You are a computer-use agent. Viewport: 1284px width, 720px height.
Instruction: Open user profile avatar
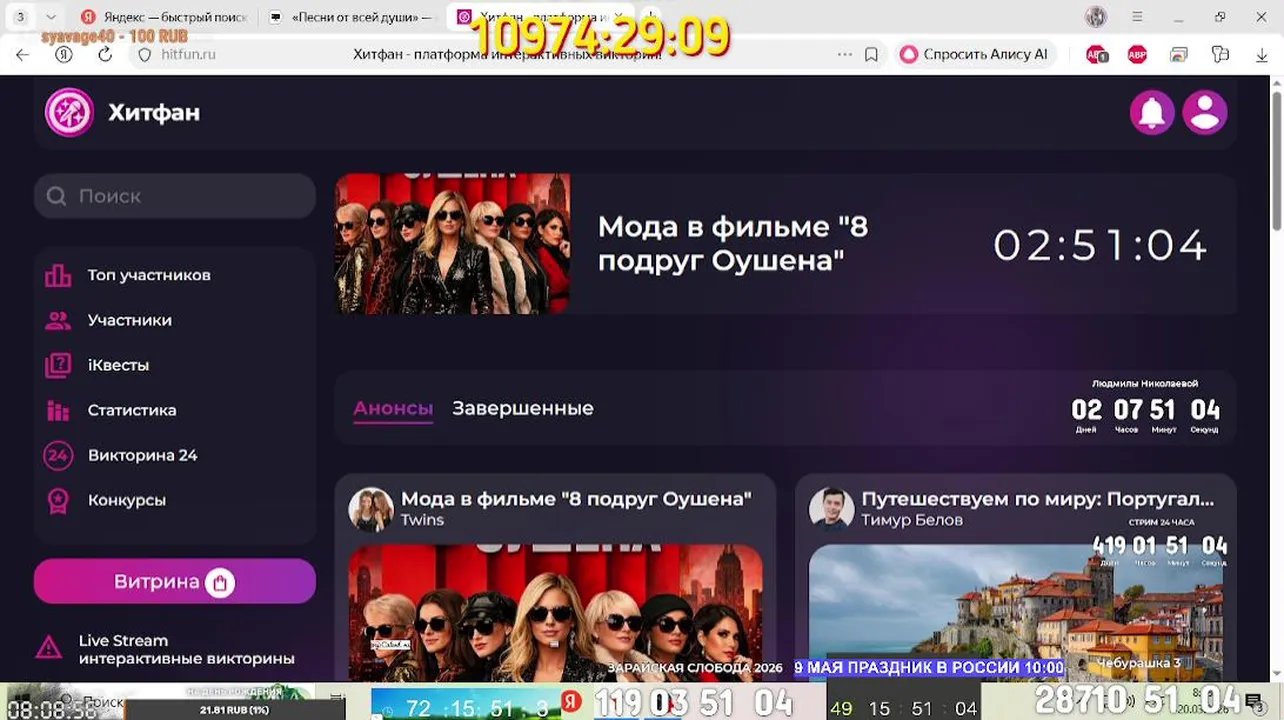[x=1205, y=112]
